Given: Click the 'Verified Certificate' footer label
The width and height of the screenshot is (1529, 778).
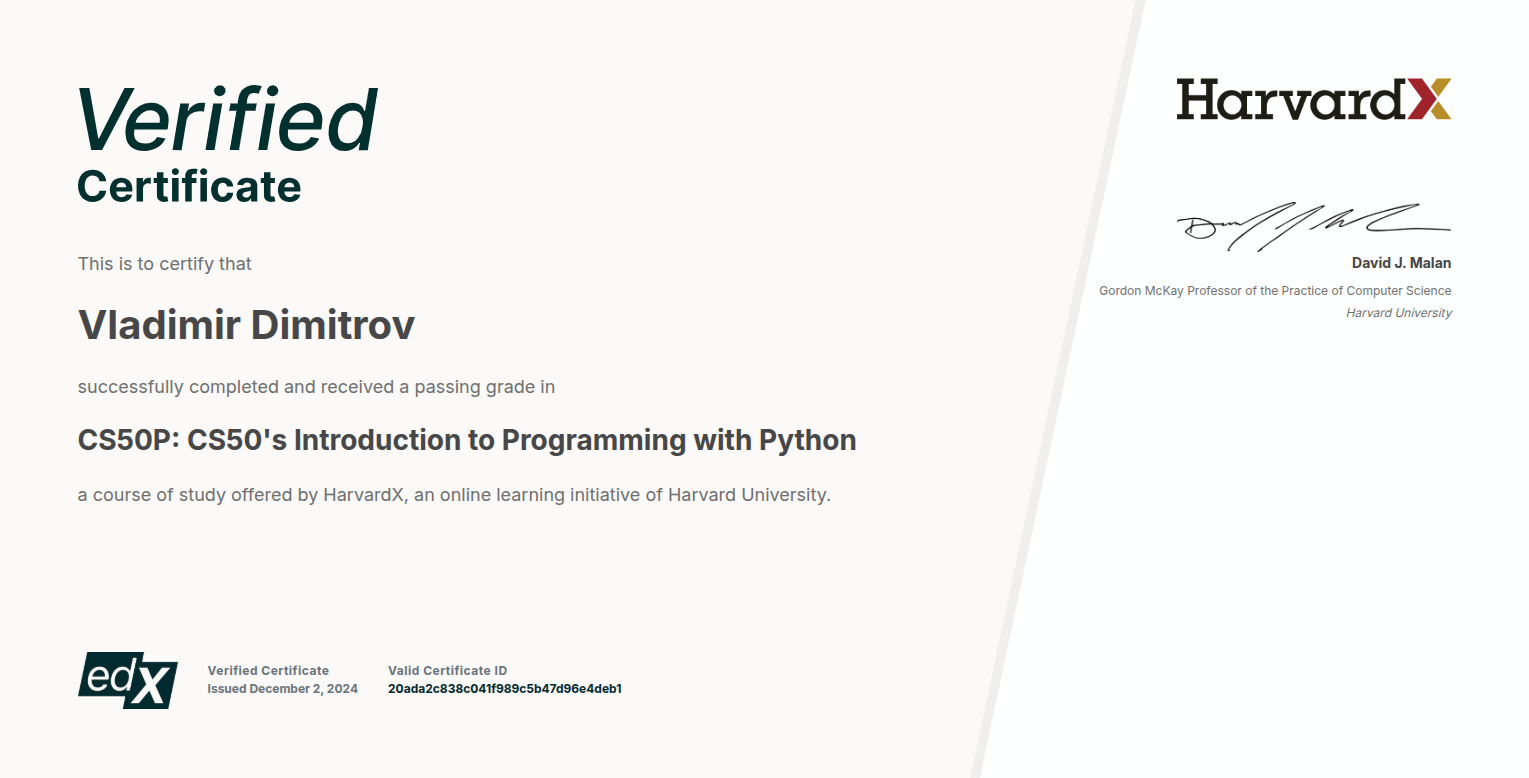Looking at the screenshot, I should coord(268,671).
